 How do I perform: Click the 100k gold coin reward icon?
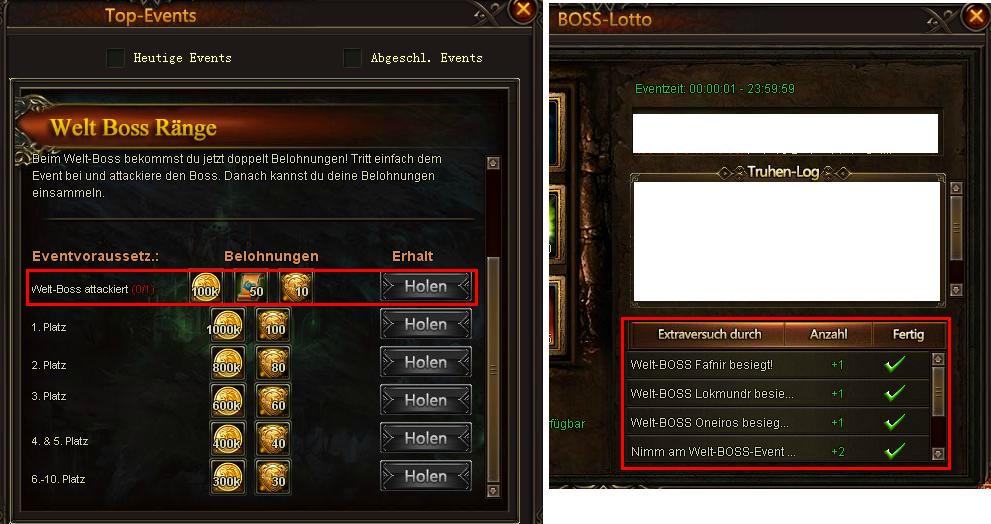[x=205, y=287]
